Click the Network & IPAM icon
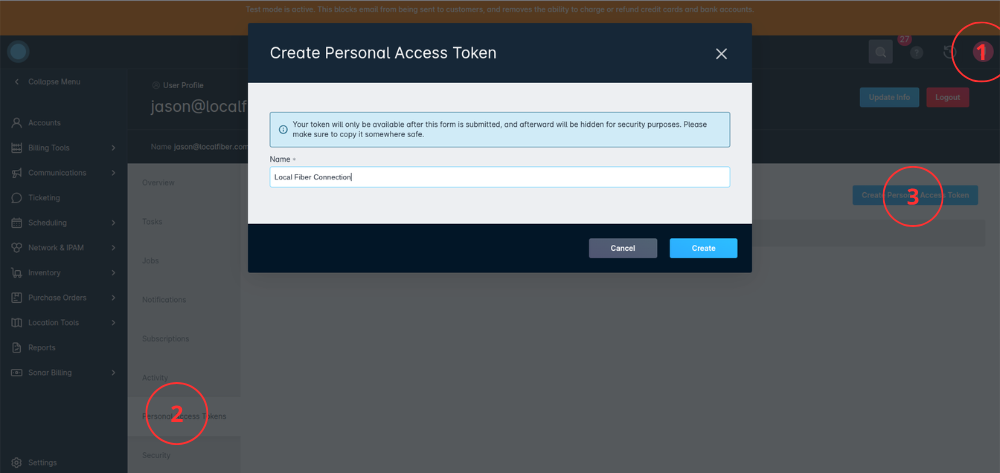Screen dimensions: 1000x473 pos(17,248)
